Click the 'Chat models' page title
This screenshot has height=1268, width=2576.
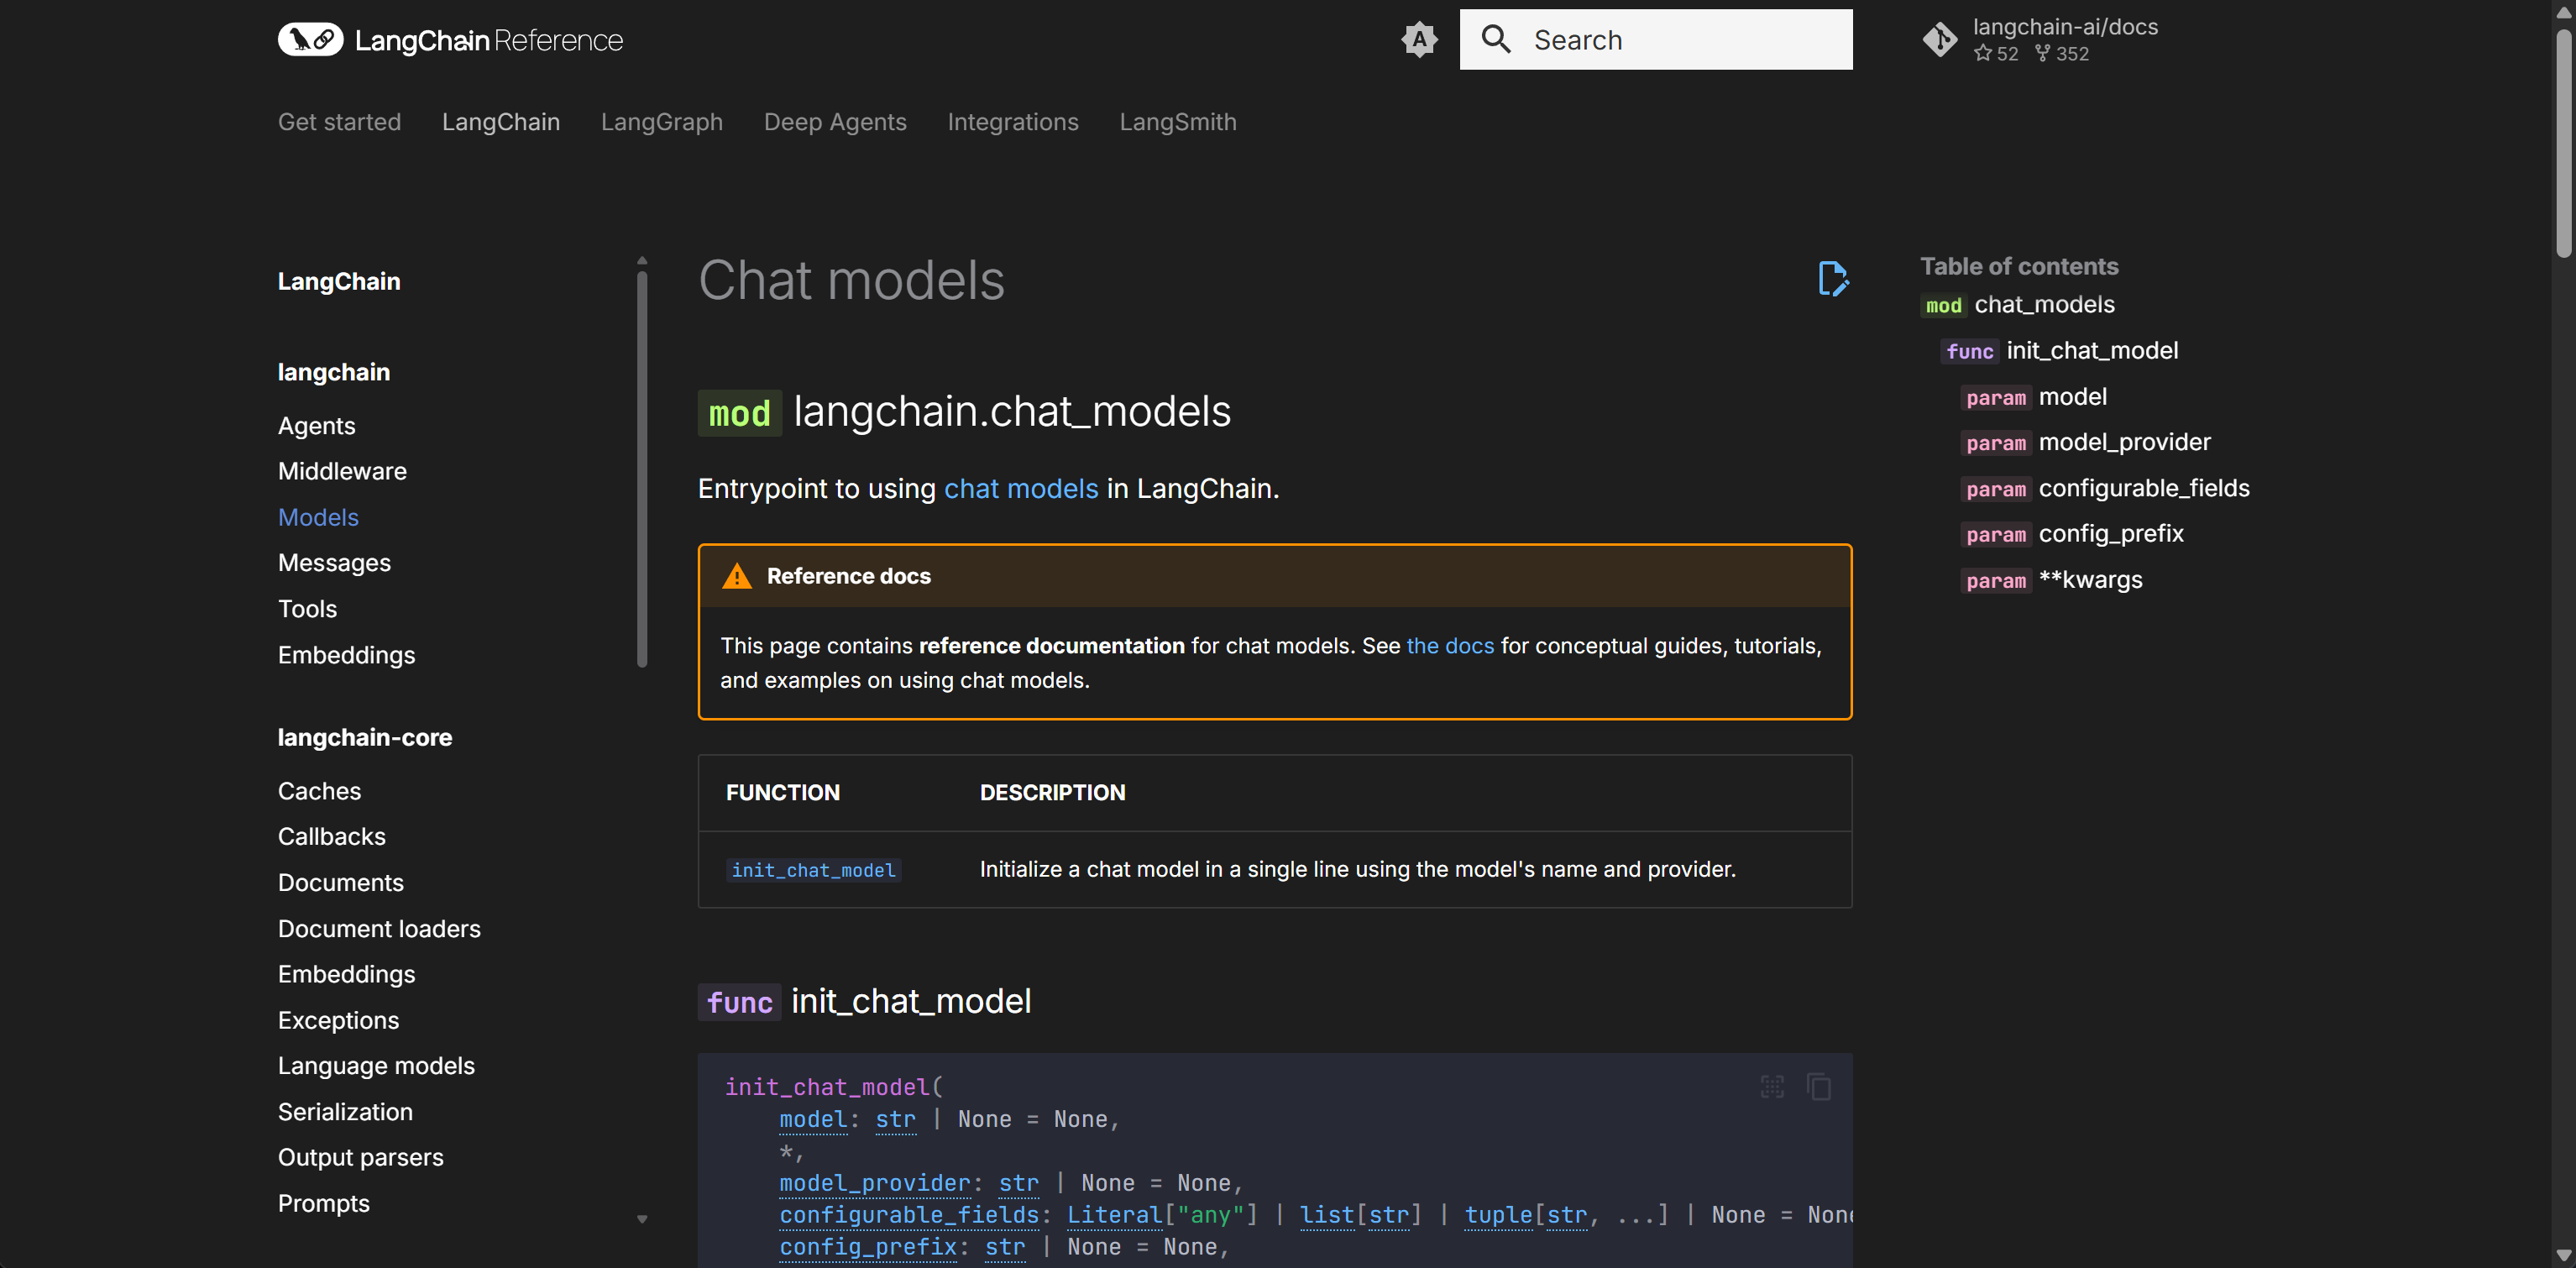click(851, 280)
